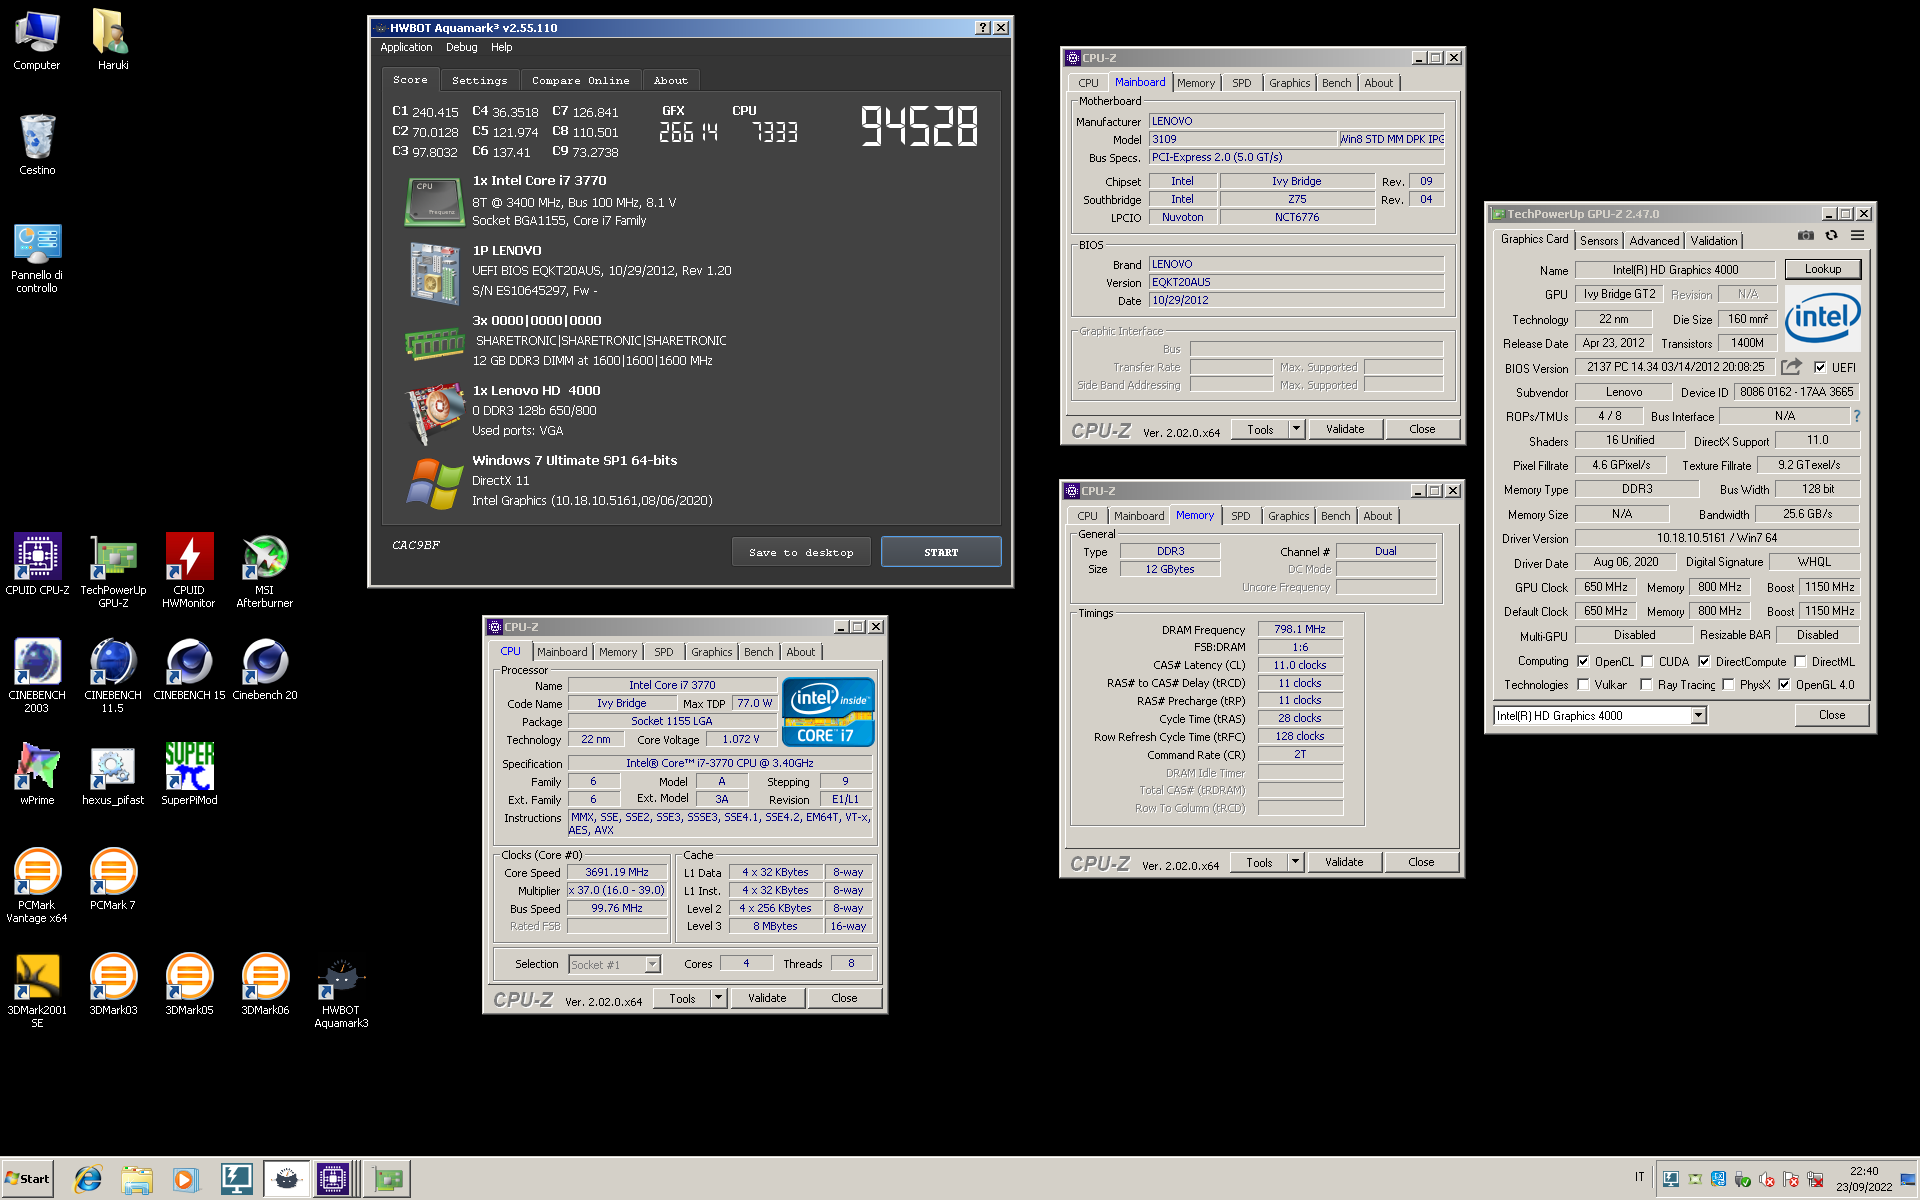Toggle DirectML checkbox in GPU-Z
Screen dimensions: 1920x1200
tap(1800, 661)
